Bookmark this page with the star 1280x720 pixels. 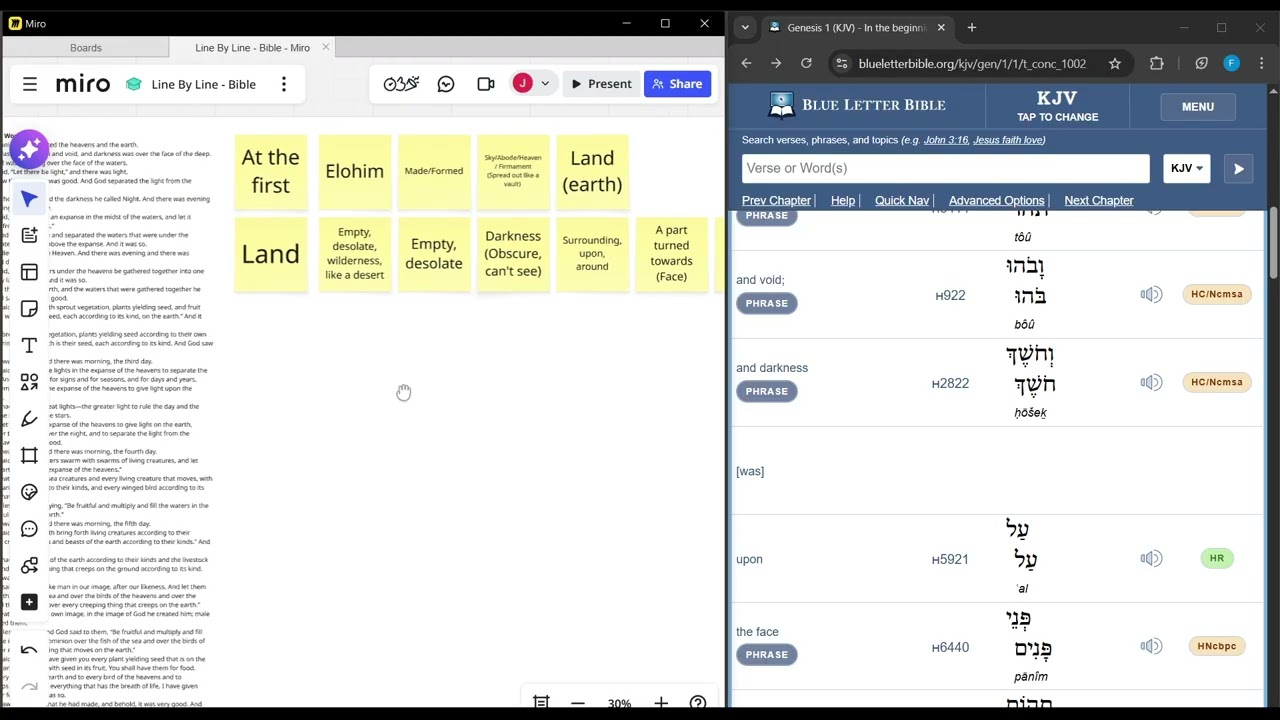[1114, 64]
